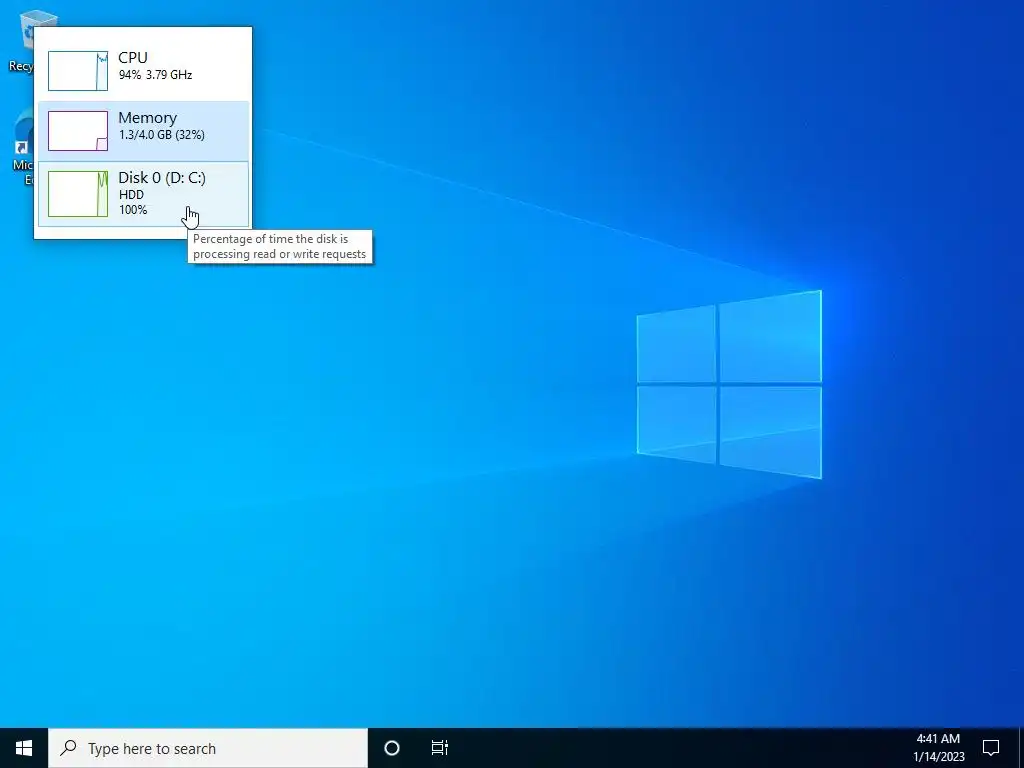Image resolution: width=1024 pixels, height=768 pixels.
Task: Open Cortana from the taskbar circle icon
Action: 392,748
